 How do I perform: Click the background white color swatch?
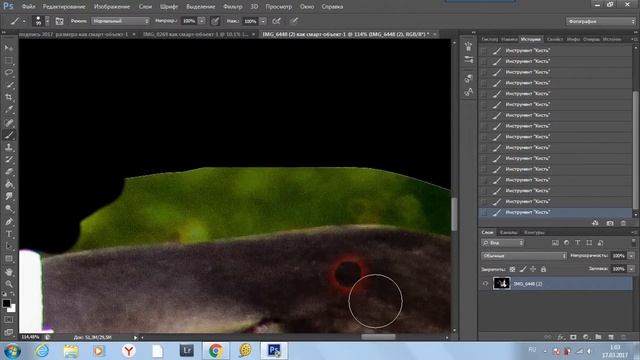[12, 309]
